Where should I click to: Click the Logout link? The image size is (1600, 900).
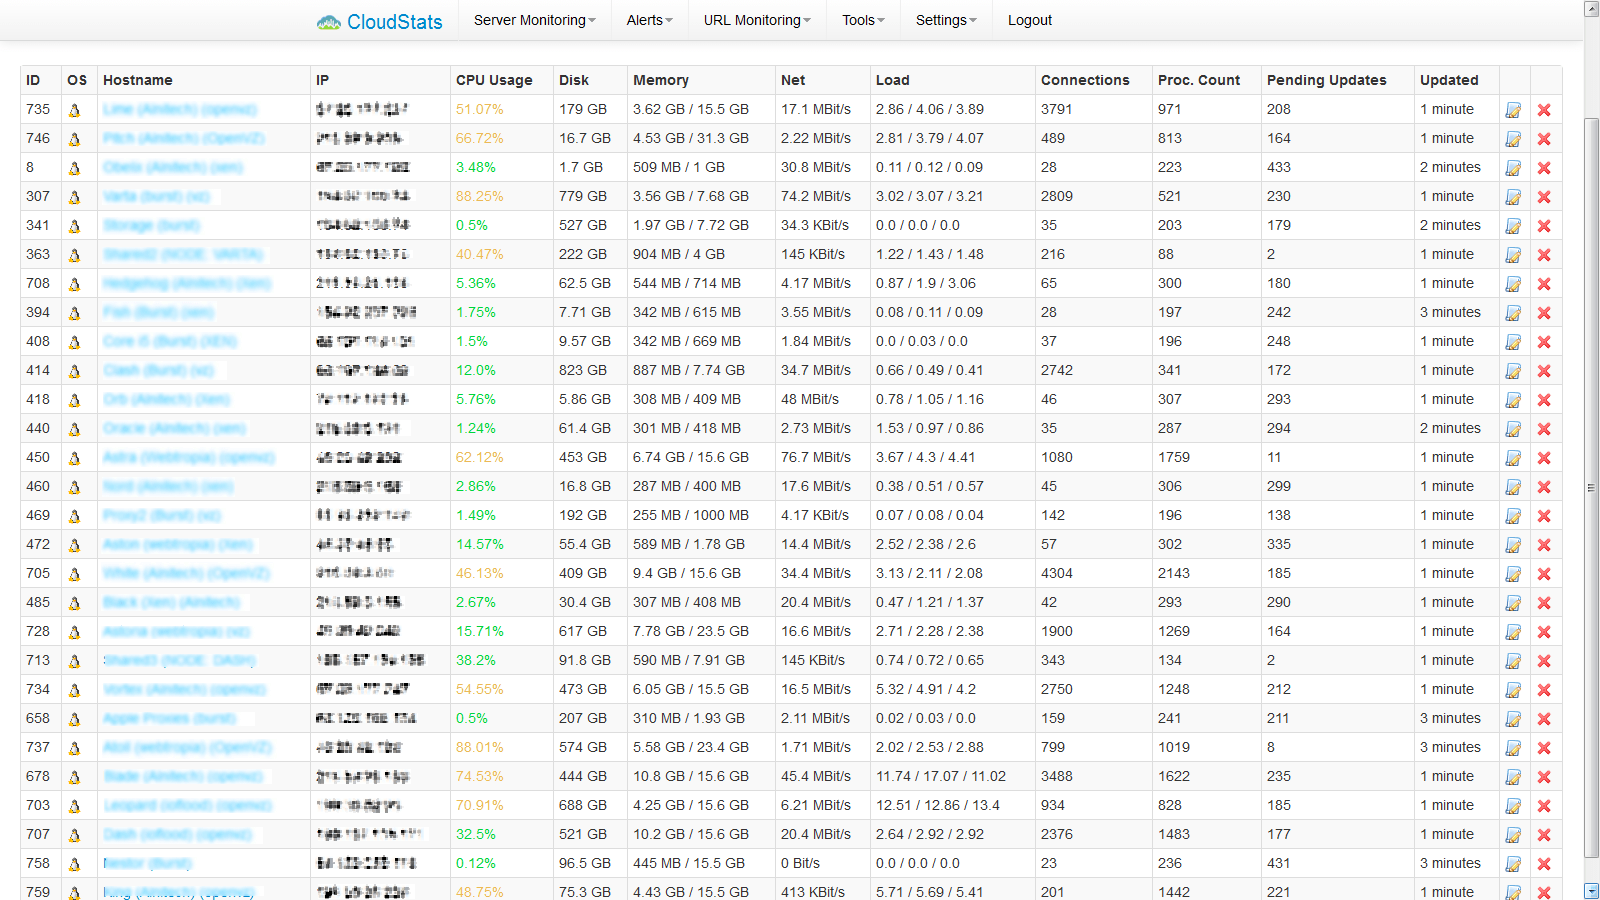point(1029,20)
